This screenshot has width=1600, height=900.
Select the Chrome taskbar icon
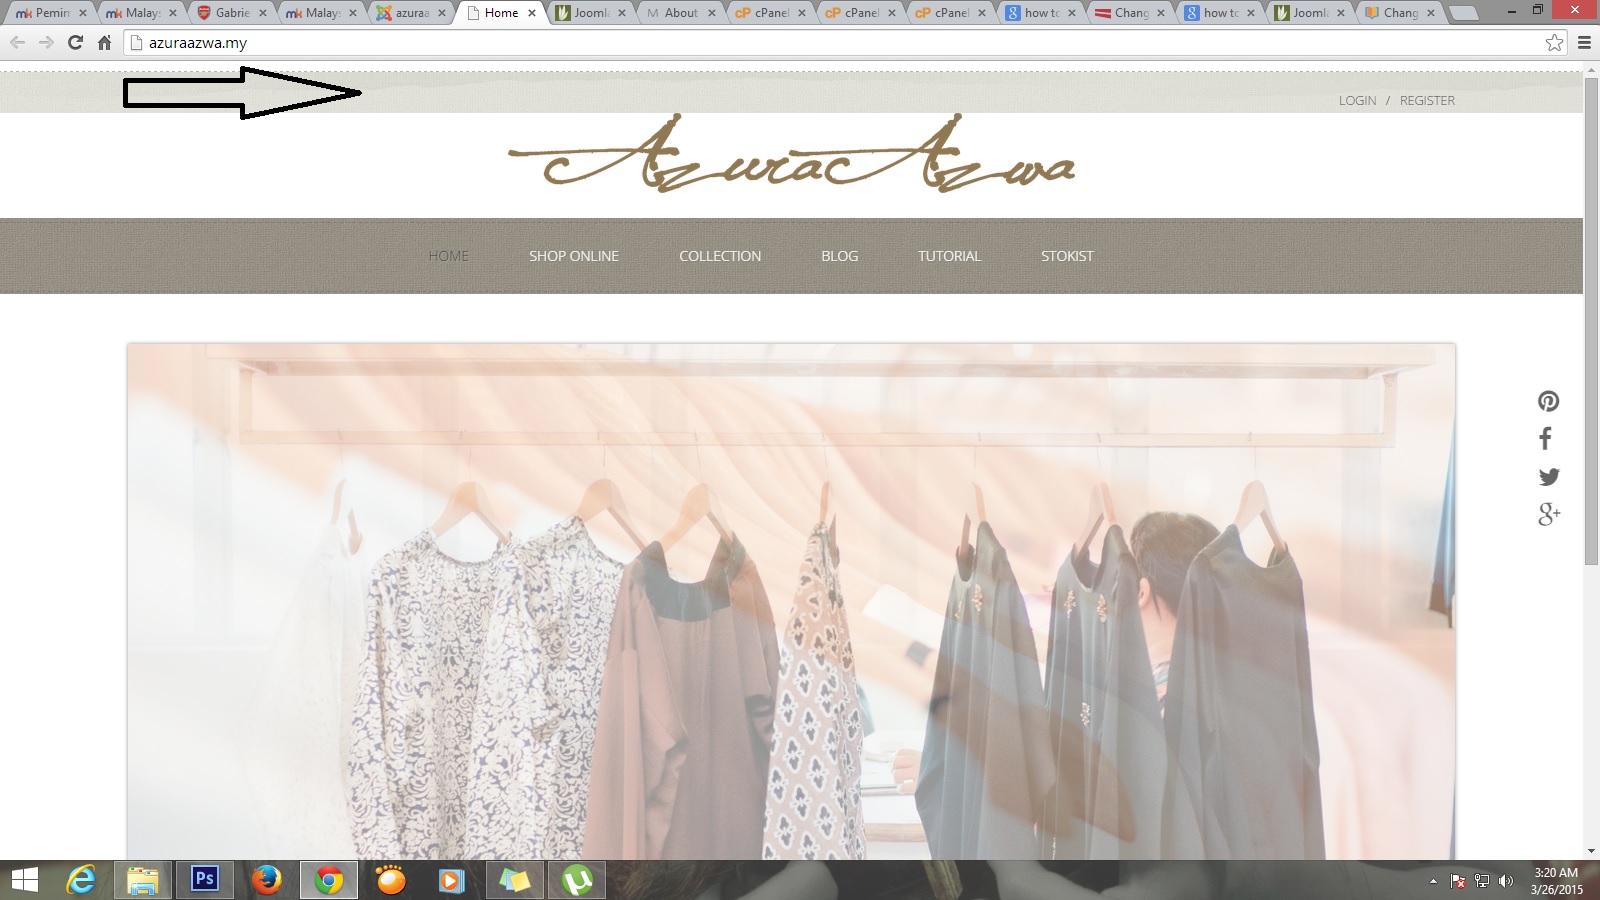[328, 880]
